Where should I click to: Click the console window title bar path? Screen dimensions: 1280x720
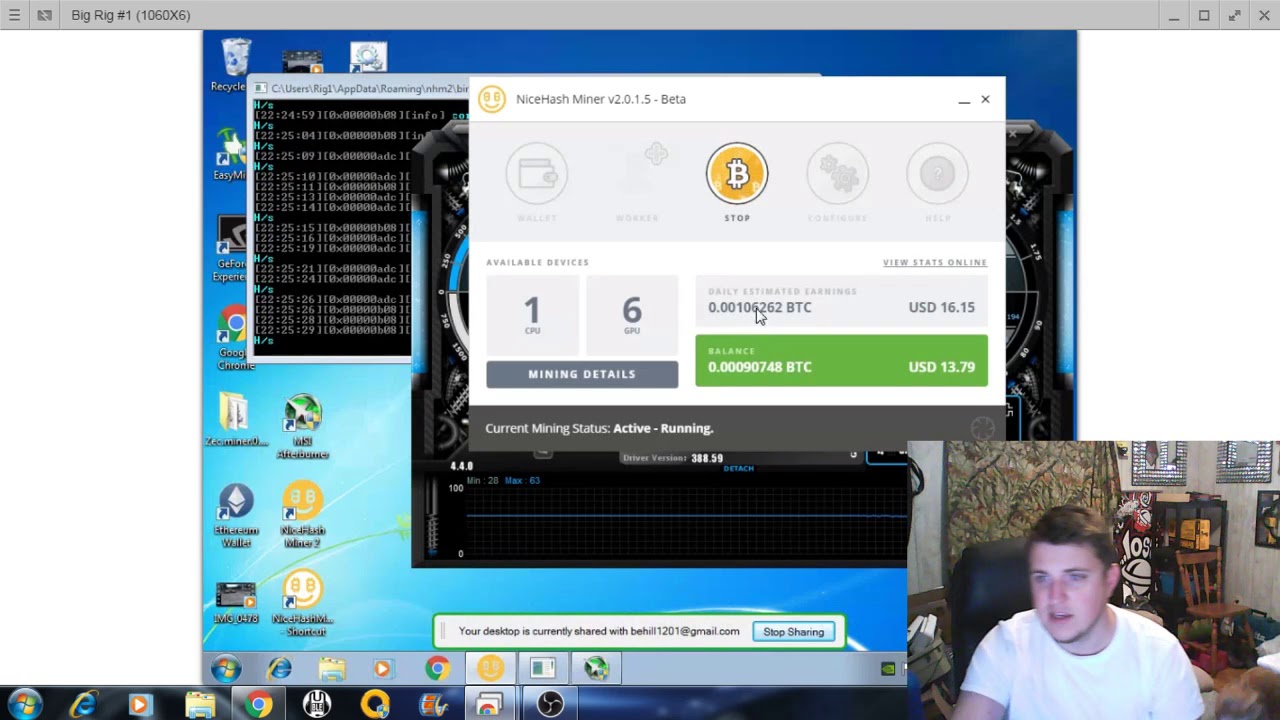tap(369, 88)
